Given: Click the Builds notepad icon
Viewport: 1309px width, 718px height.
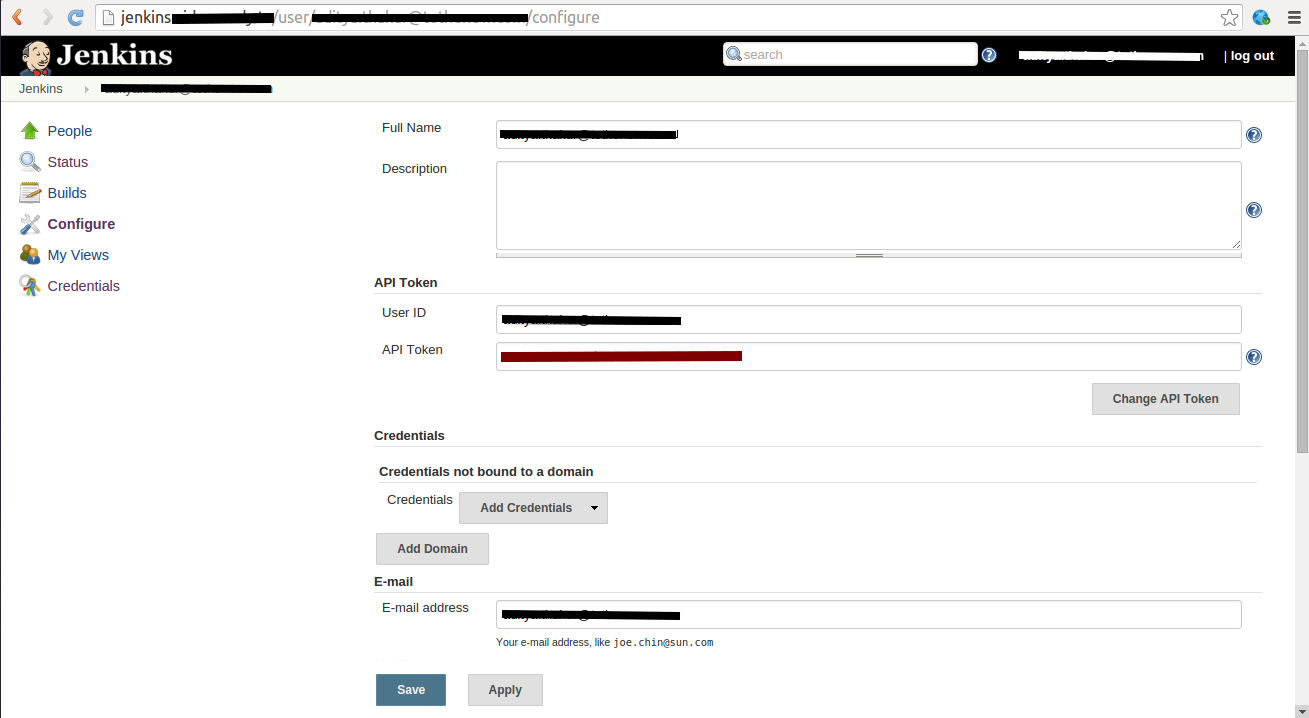Looking at the screenshot, I should 30,193.
